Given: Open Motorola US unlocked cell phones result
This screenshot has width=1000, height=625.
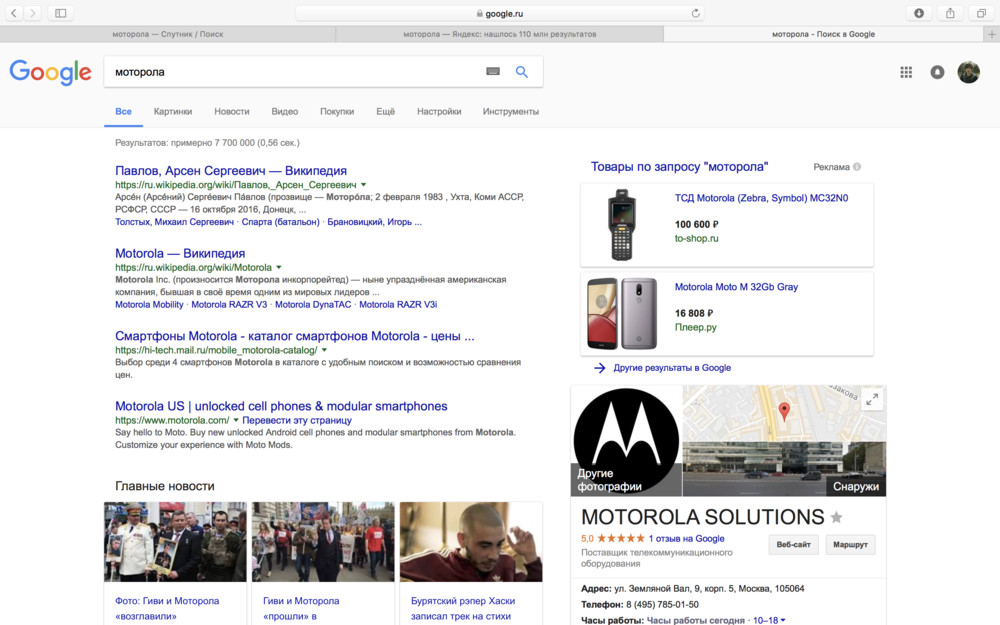Looking at the screenshot, I should click(x=281, y=406).
